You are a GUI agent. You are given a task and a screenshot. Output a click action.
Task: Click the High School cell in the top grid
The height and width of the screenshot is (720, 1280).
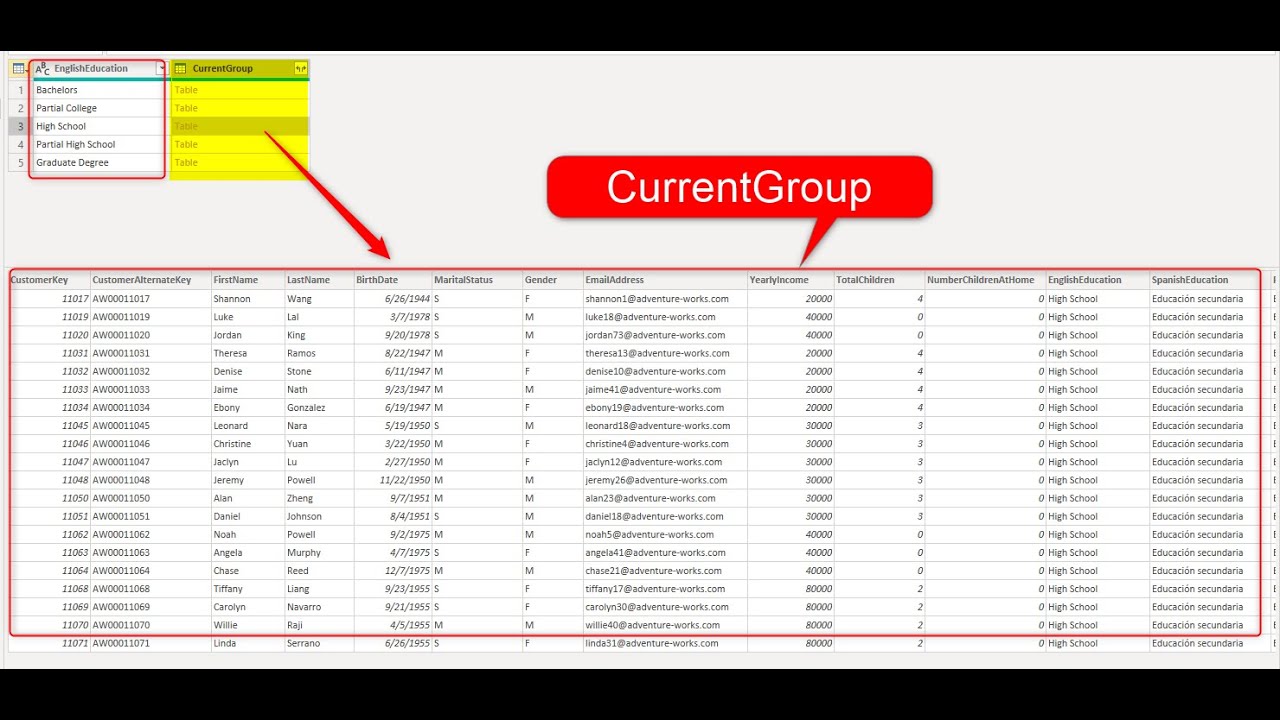pos(98,126)
